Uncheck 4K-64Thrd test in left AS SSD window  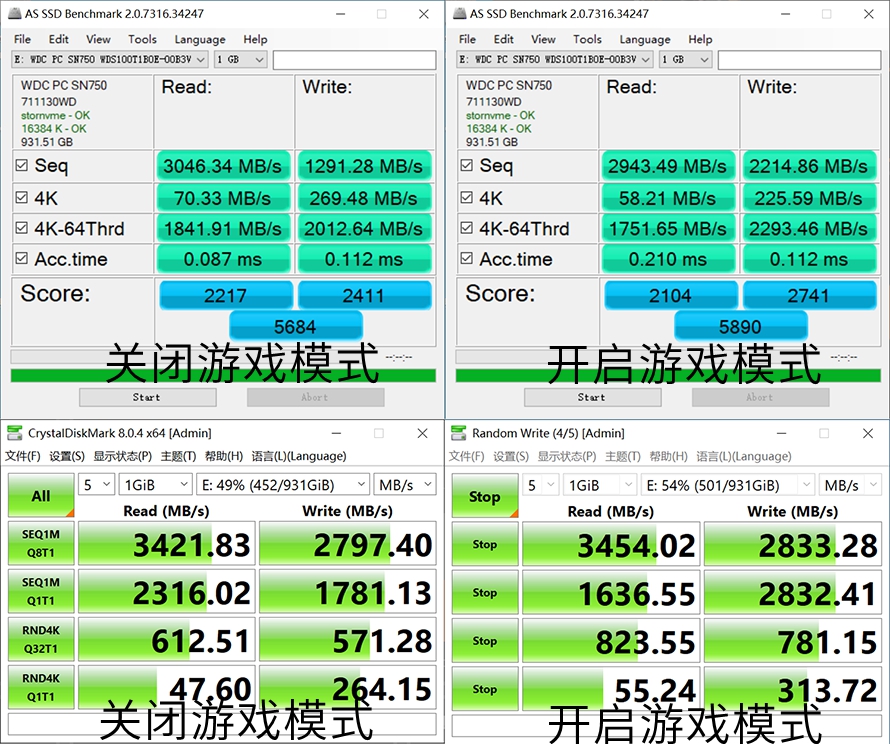tap(21, 228)
